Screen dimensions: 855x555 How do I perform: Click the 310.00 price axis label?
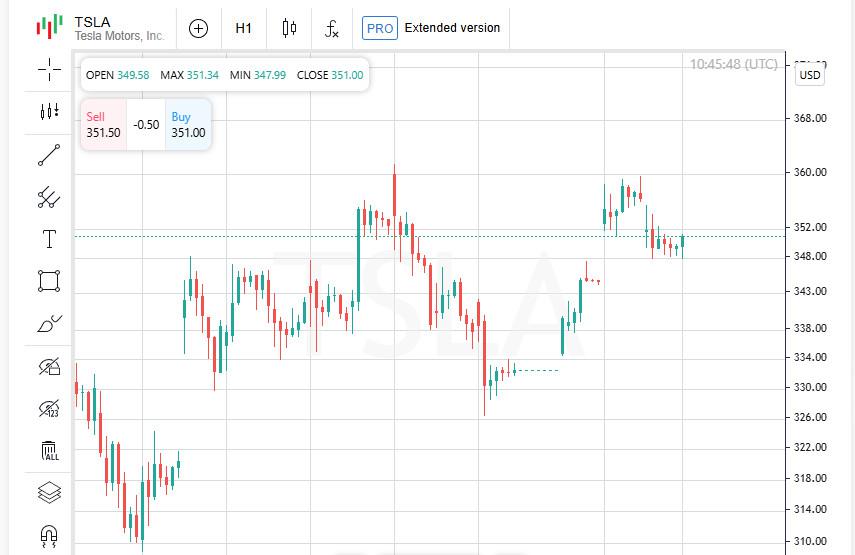[810, 541]
